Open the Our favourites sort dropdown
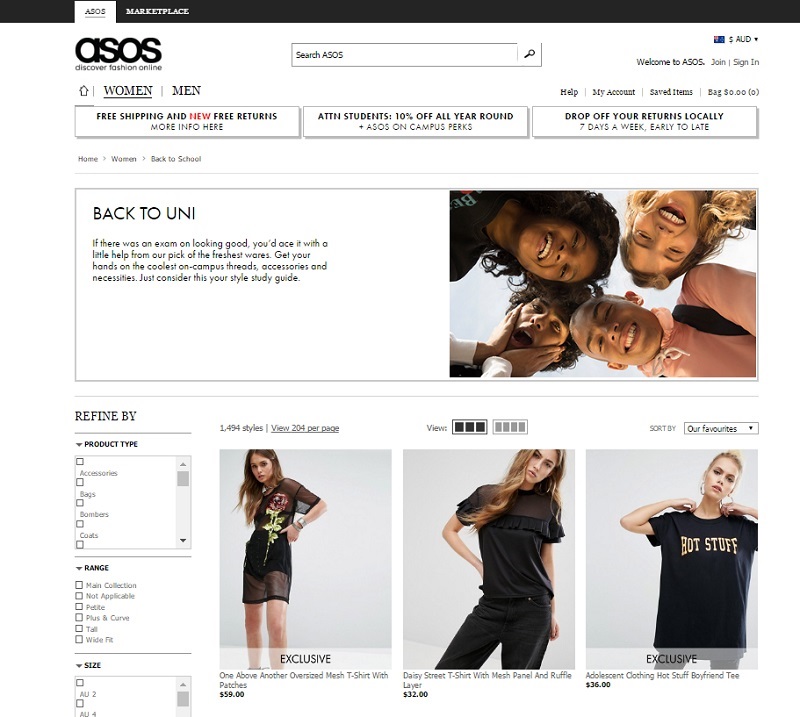This screenshot has height=717, width=800. coord(721,428)
